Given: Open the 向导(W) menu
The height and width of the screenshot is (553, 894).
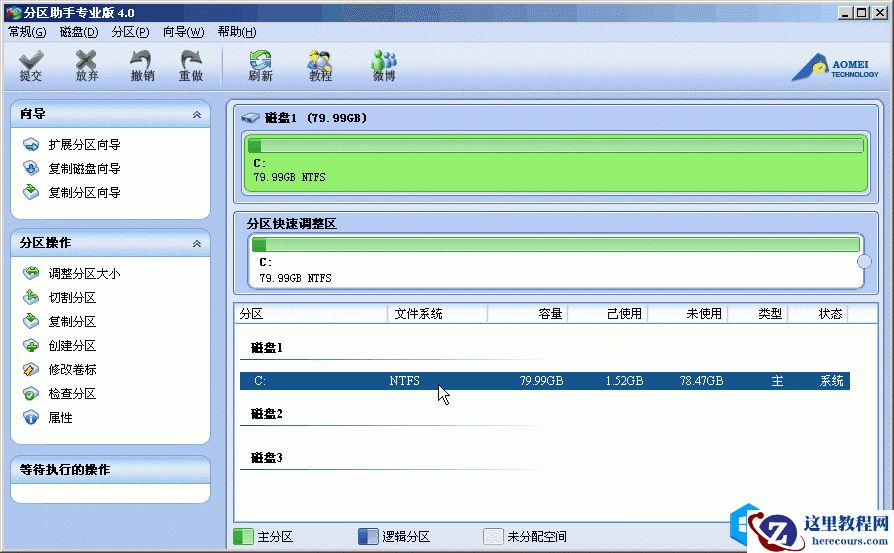Looking at the screenshot, I should tap(183, 32).
